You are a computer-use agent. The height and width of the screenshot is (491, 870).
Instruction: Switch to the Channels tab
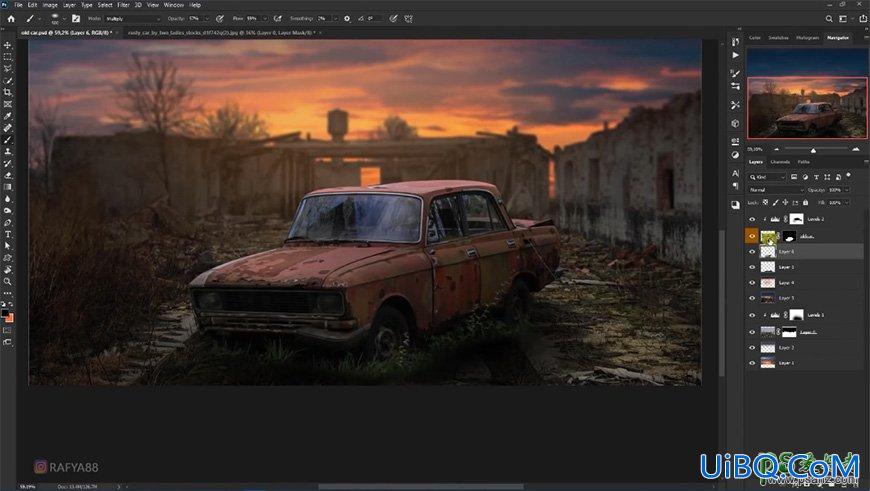780,162
